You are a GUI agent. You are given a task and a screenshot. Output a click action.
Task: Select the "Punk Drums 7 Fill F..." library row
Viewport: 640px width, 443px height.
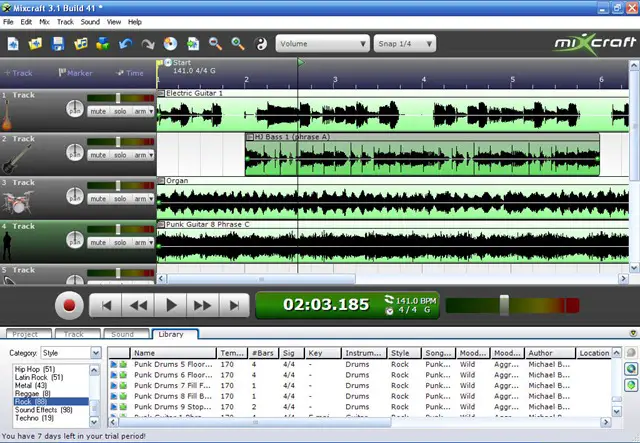click(x=359, y=385)
